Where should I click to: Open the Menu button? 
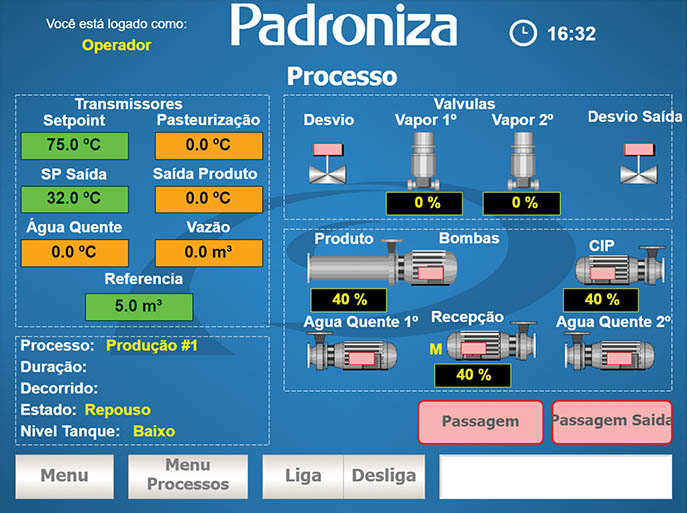[x=63, y=476]
